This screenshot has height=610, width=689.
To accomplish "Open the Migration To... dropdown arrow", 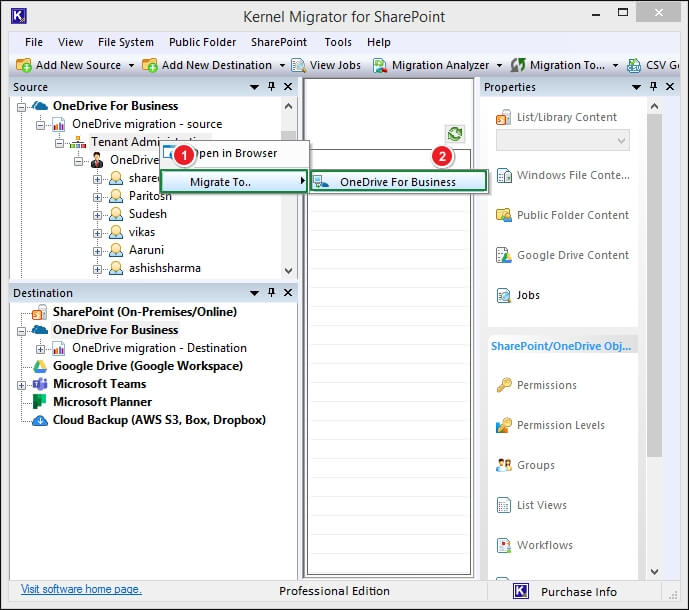I will coord(615,65).
